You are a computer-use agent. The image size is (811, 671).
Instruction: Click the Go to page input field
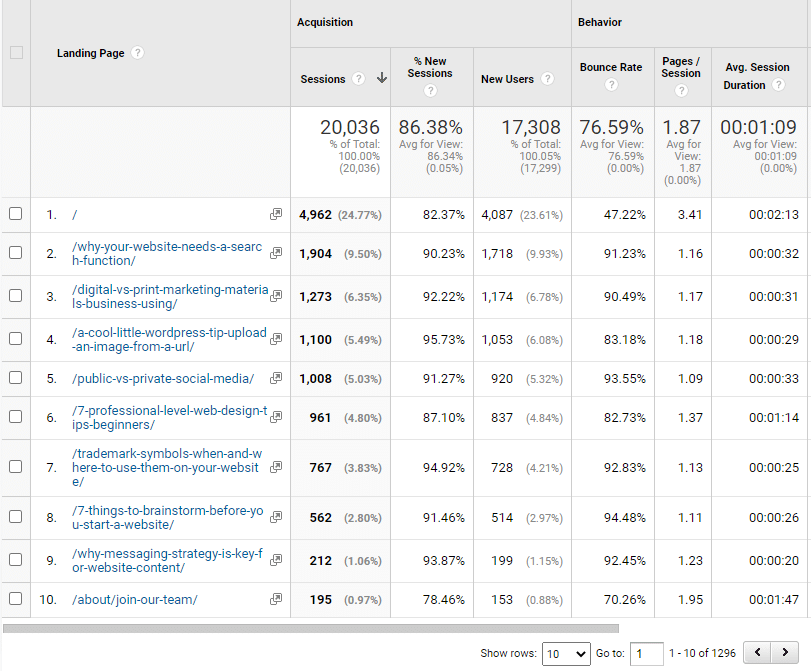647,654
